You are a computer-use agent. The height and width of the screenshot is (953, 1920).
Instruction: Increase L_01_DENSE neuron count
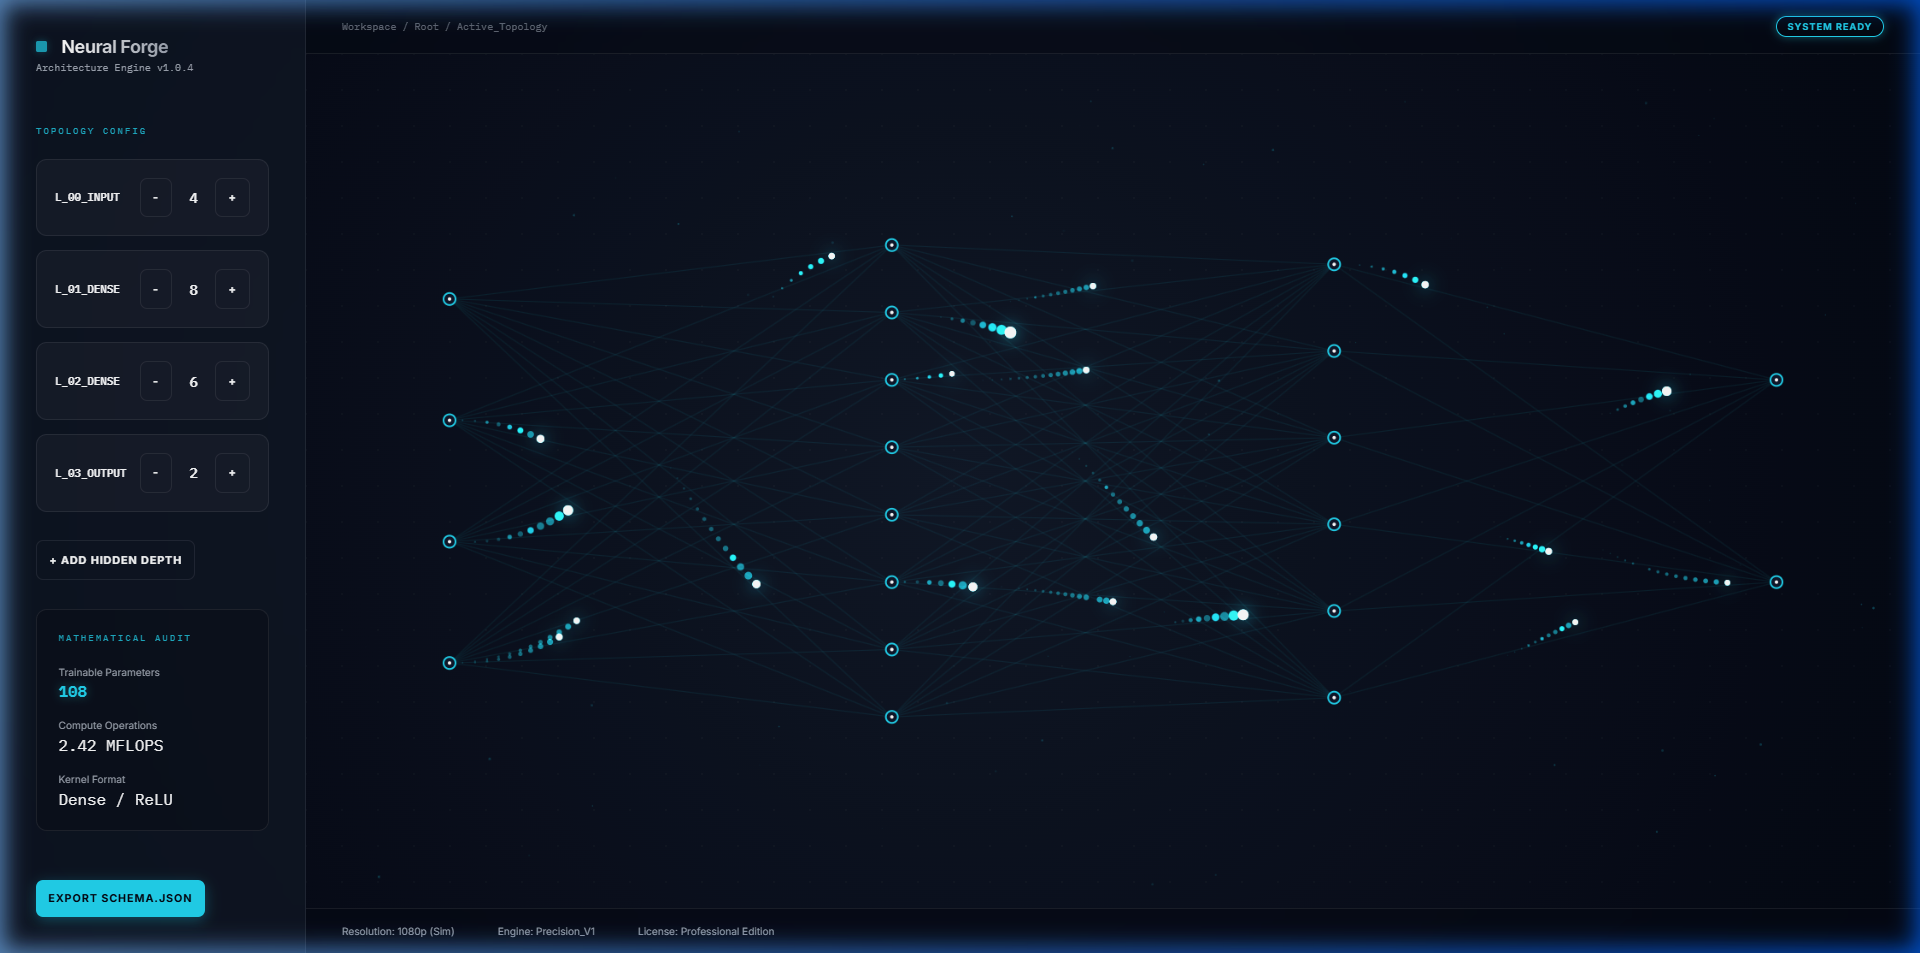pyautogui.click(x=232, y=290)
